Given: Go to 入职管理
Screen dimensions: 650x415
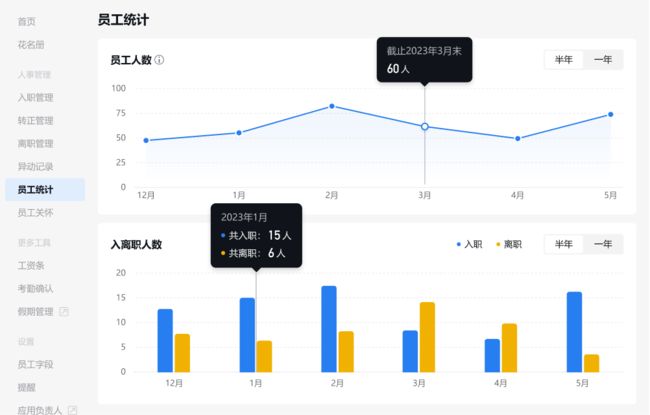Looking at the screenshot, I should (x=36, y=98).
